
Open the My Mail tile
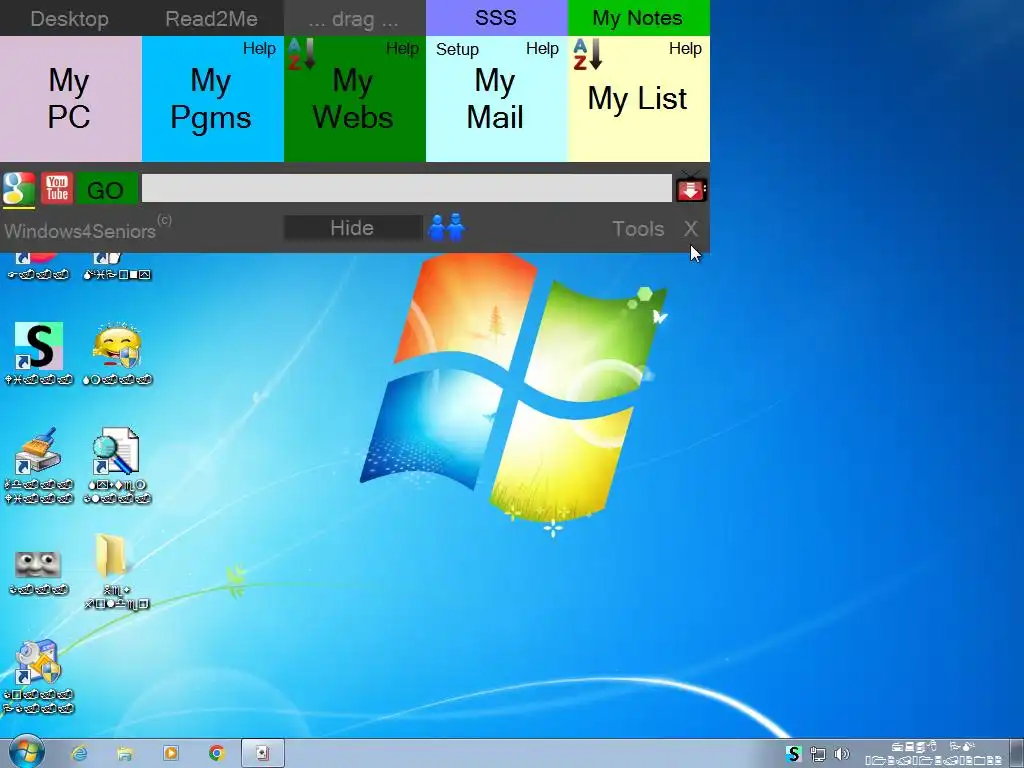pyautogui.click(x=496, y=99)
